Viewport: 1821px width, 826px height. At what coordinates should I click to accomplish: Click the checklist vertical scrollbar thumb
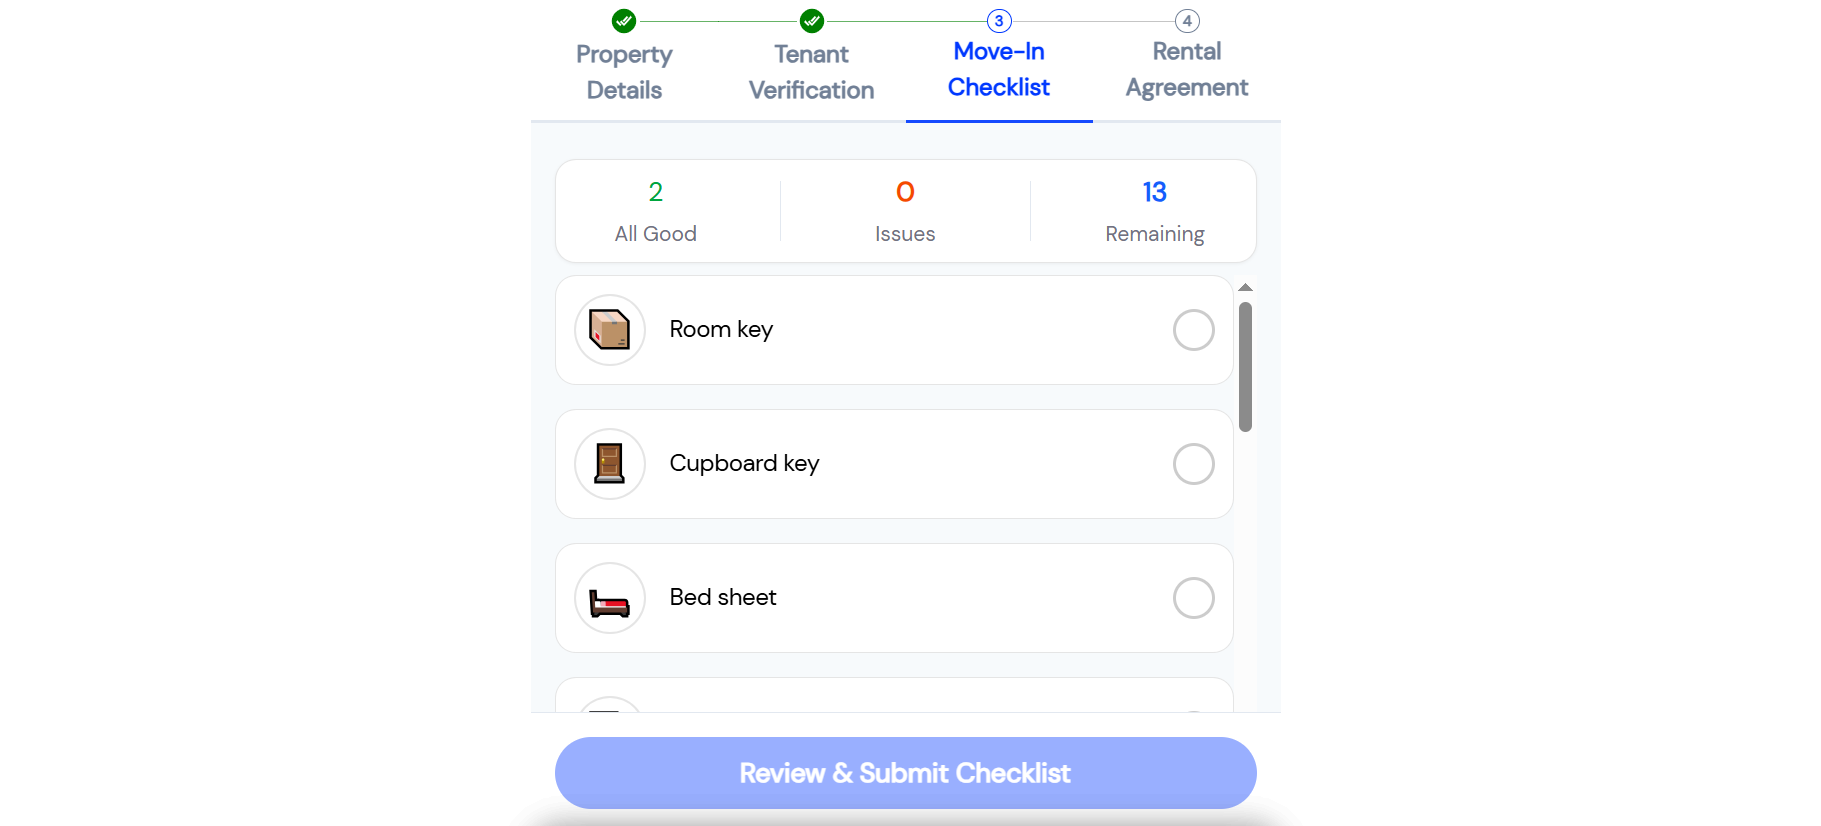click(x=1245, y=366)
